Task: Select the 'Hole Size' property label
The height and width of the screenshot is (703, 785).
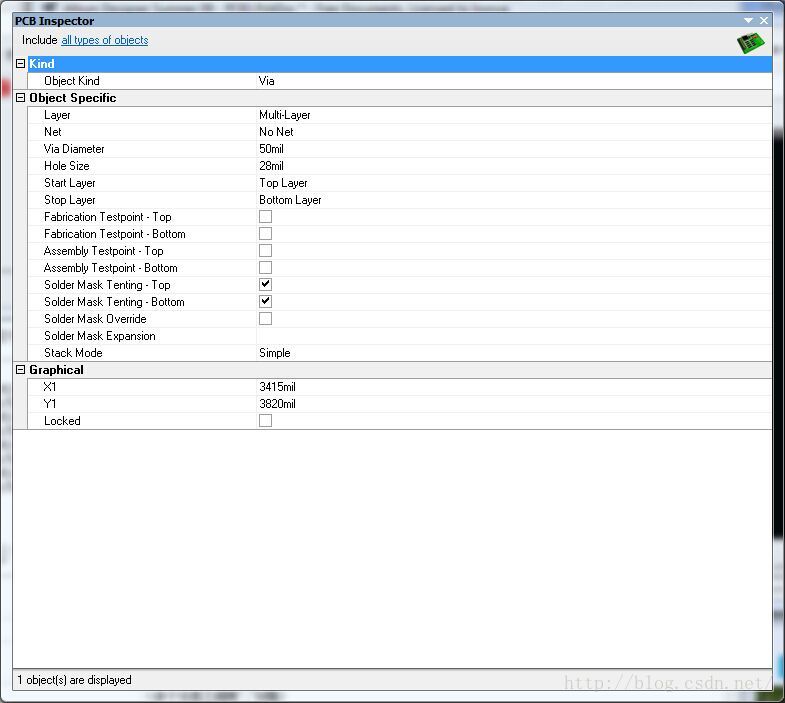Action: pyautogui.click(x=67, y=166)
